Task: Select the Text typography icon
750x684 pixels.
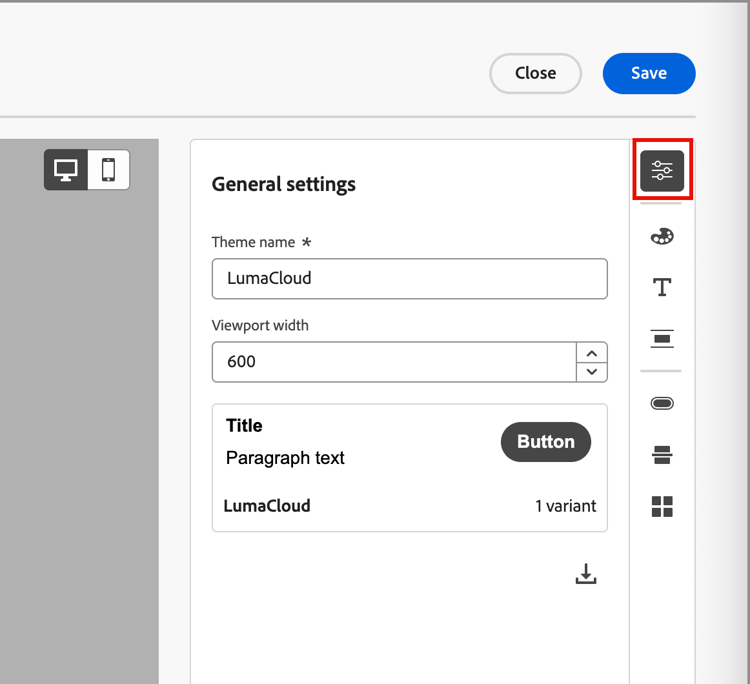Action: 662,288
